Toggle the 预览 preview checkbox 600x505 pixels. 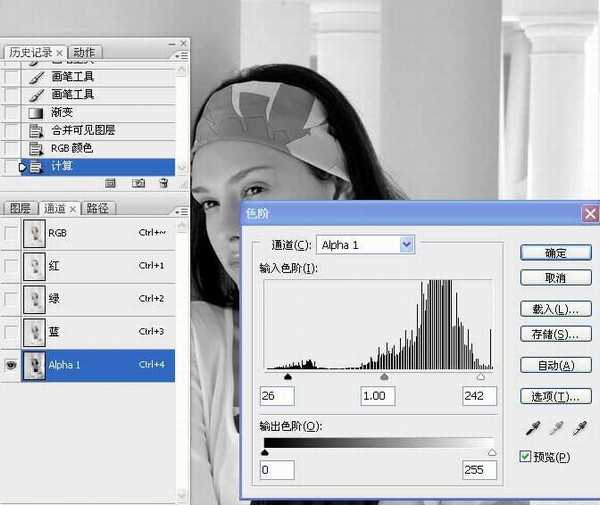[x=526, y=457]
